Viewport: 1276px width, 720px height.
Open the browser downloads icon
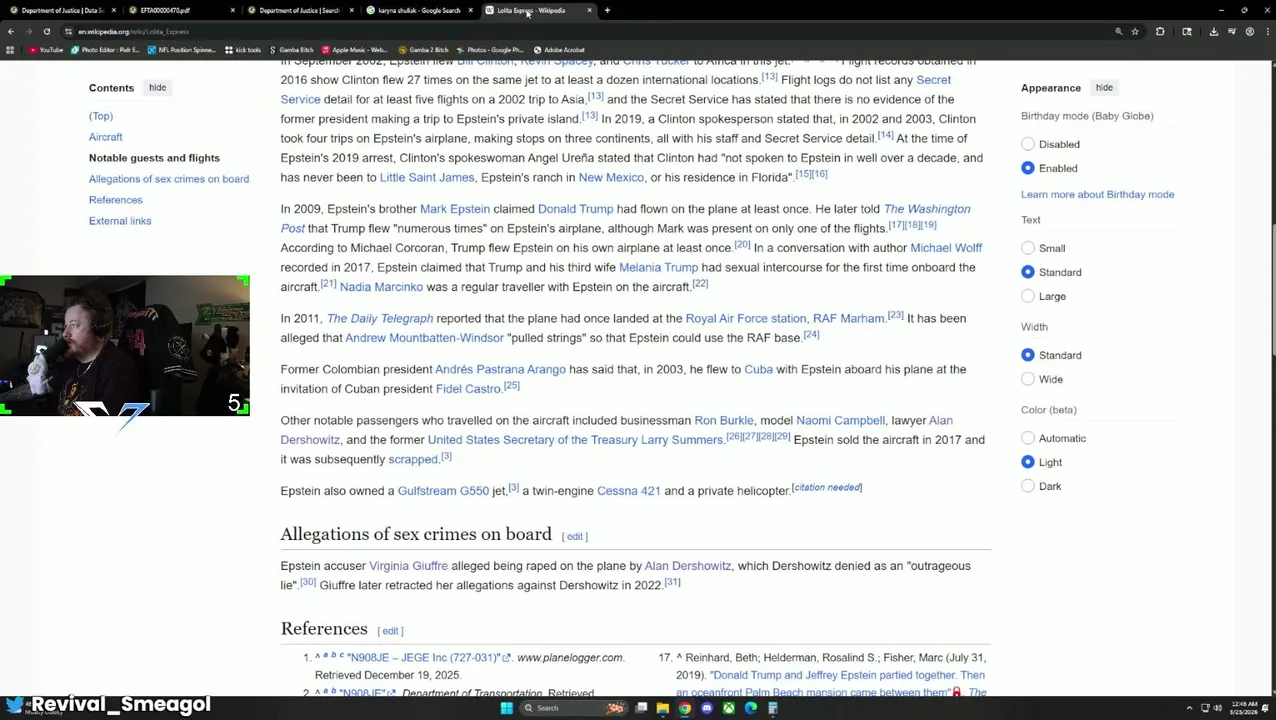coord(1213,31)
